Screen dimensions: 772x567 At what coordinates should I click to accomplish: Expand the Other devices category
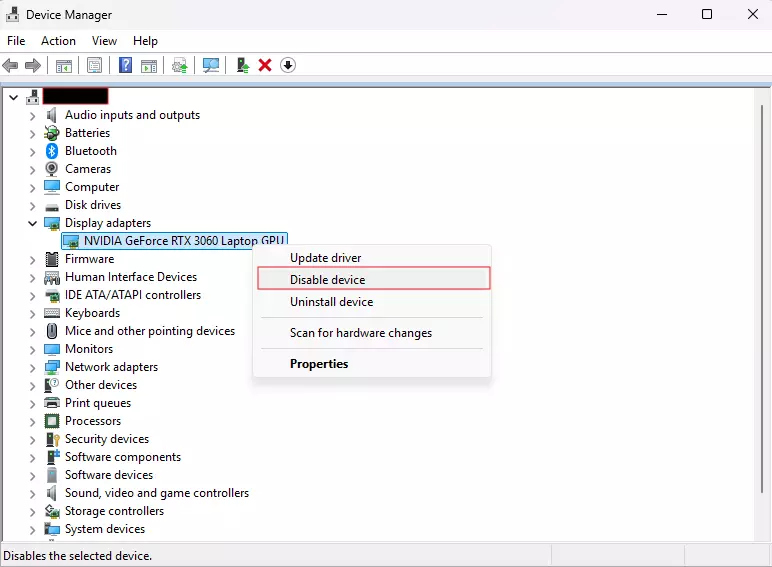point(32,386)
